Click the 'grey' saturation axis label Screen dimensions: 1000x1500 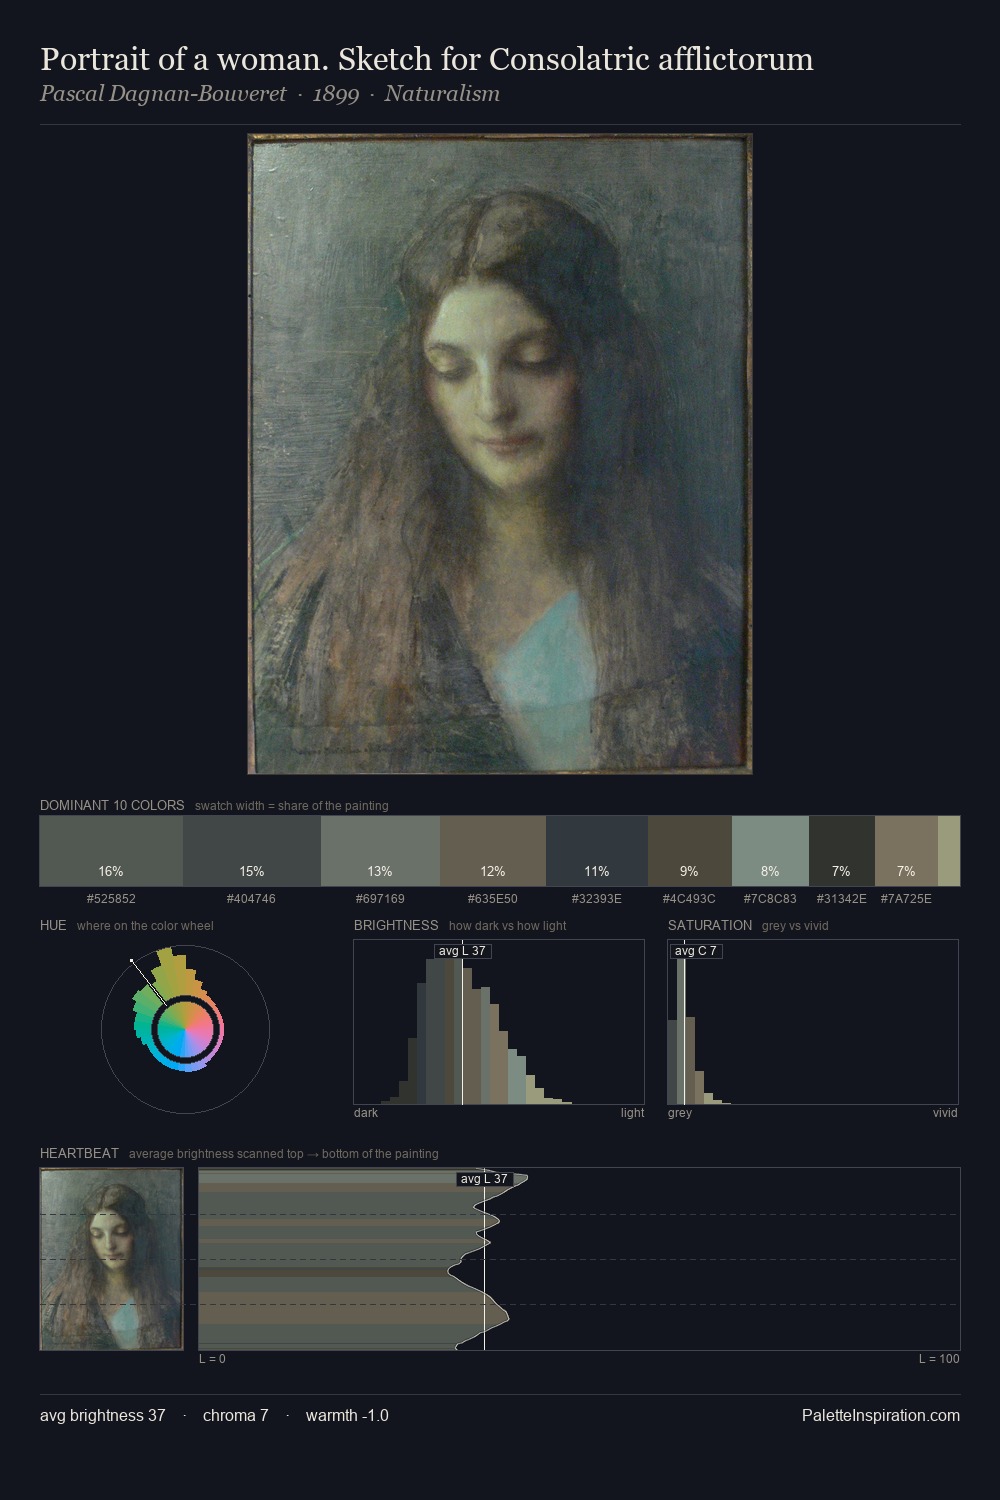click(x=680, y=1113)
